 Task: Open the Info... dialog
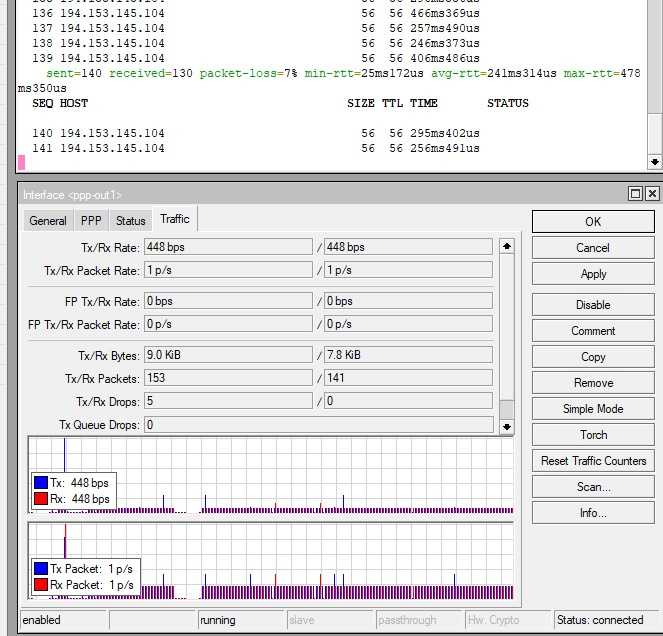click(x=593, y=513)
